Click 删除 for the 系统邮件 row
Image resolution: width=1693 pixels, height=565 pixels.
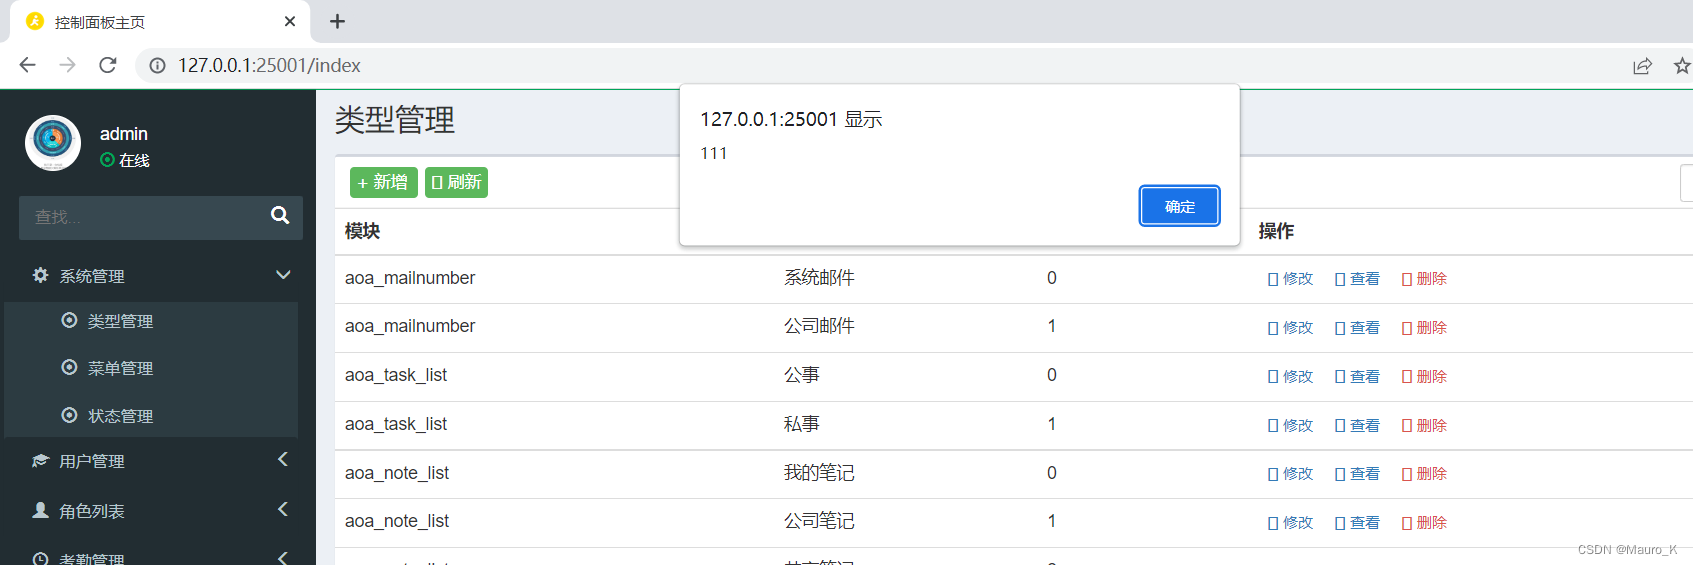[1424, 279]
